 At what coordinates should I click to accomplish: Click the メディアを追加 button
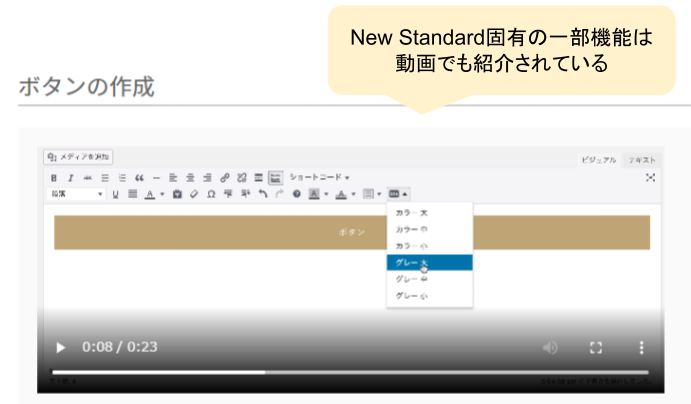79,157
